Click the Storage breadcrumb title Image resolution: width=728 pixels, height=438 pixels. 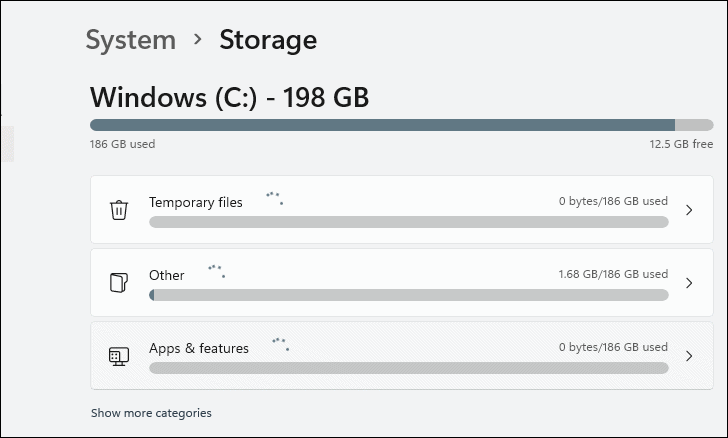tap(268, 40)
